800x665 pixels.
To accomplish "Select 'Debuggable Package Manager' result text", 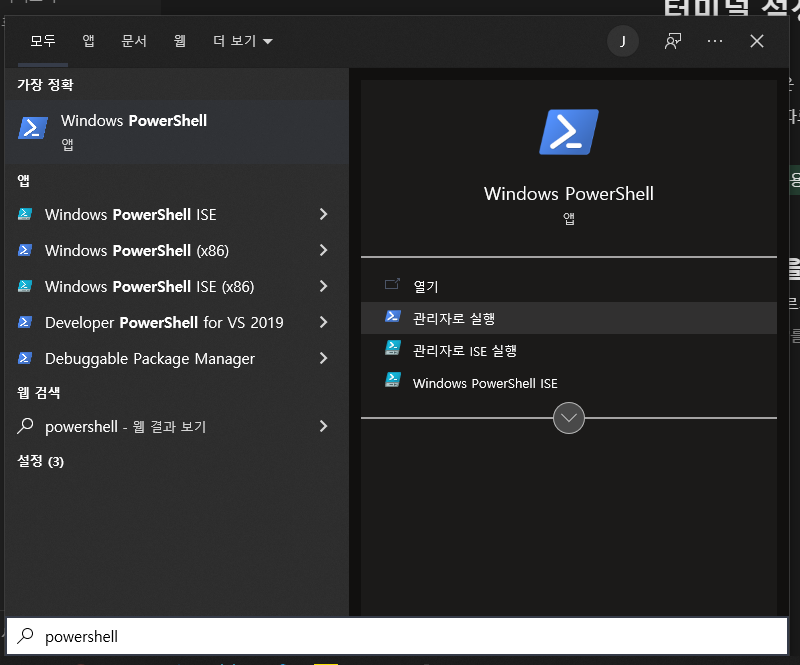I will [149, 359].
